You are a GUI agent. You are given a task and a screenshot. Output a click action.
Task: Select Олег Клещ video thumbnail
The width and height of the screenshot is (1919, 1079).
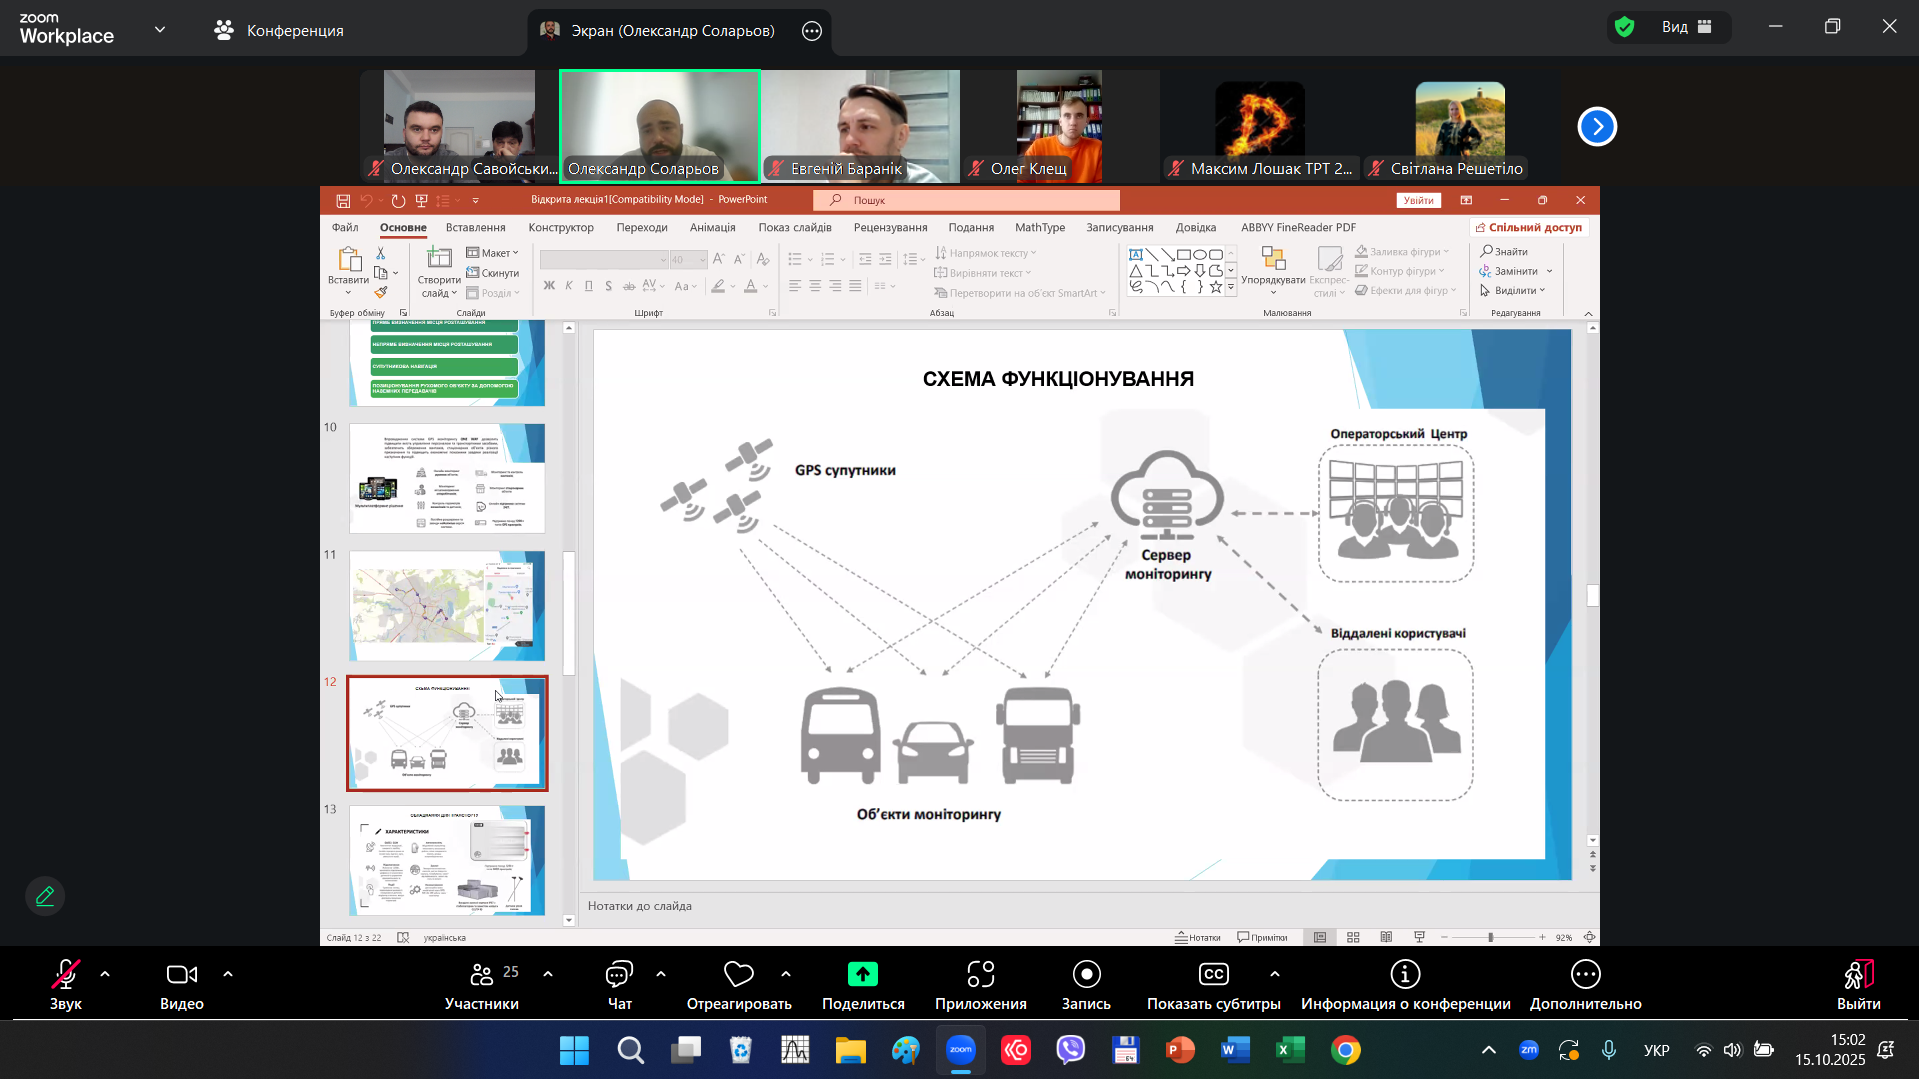point(1059,125)
